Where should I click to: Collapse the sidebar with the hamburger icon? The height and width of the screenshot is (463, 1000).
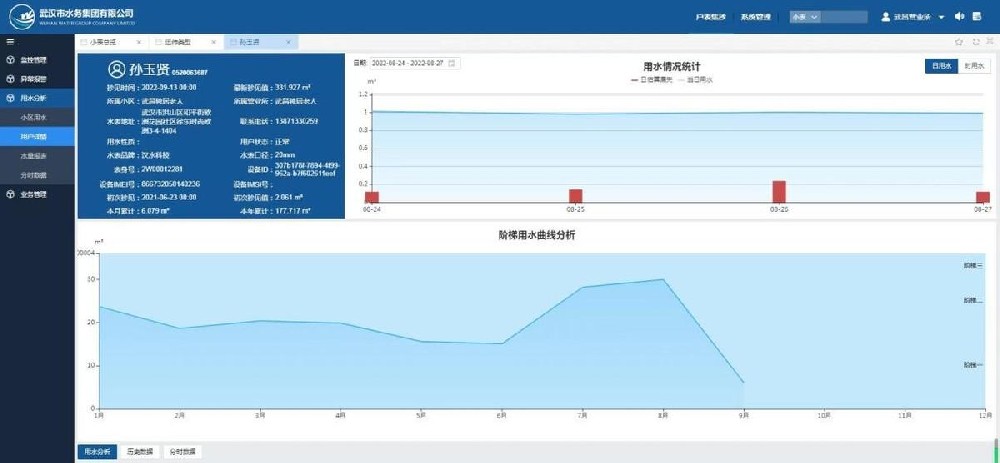coord(10,42)
